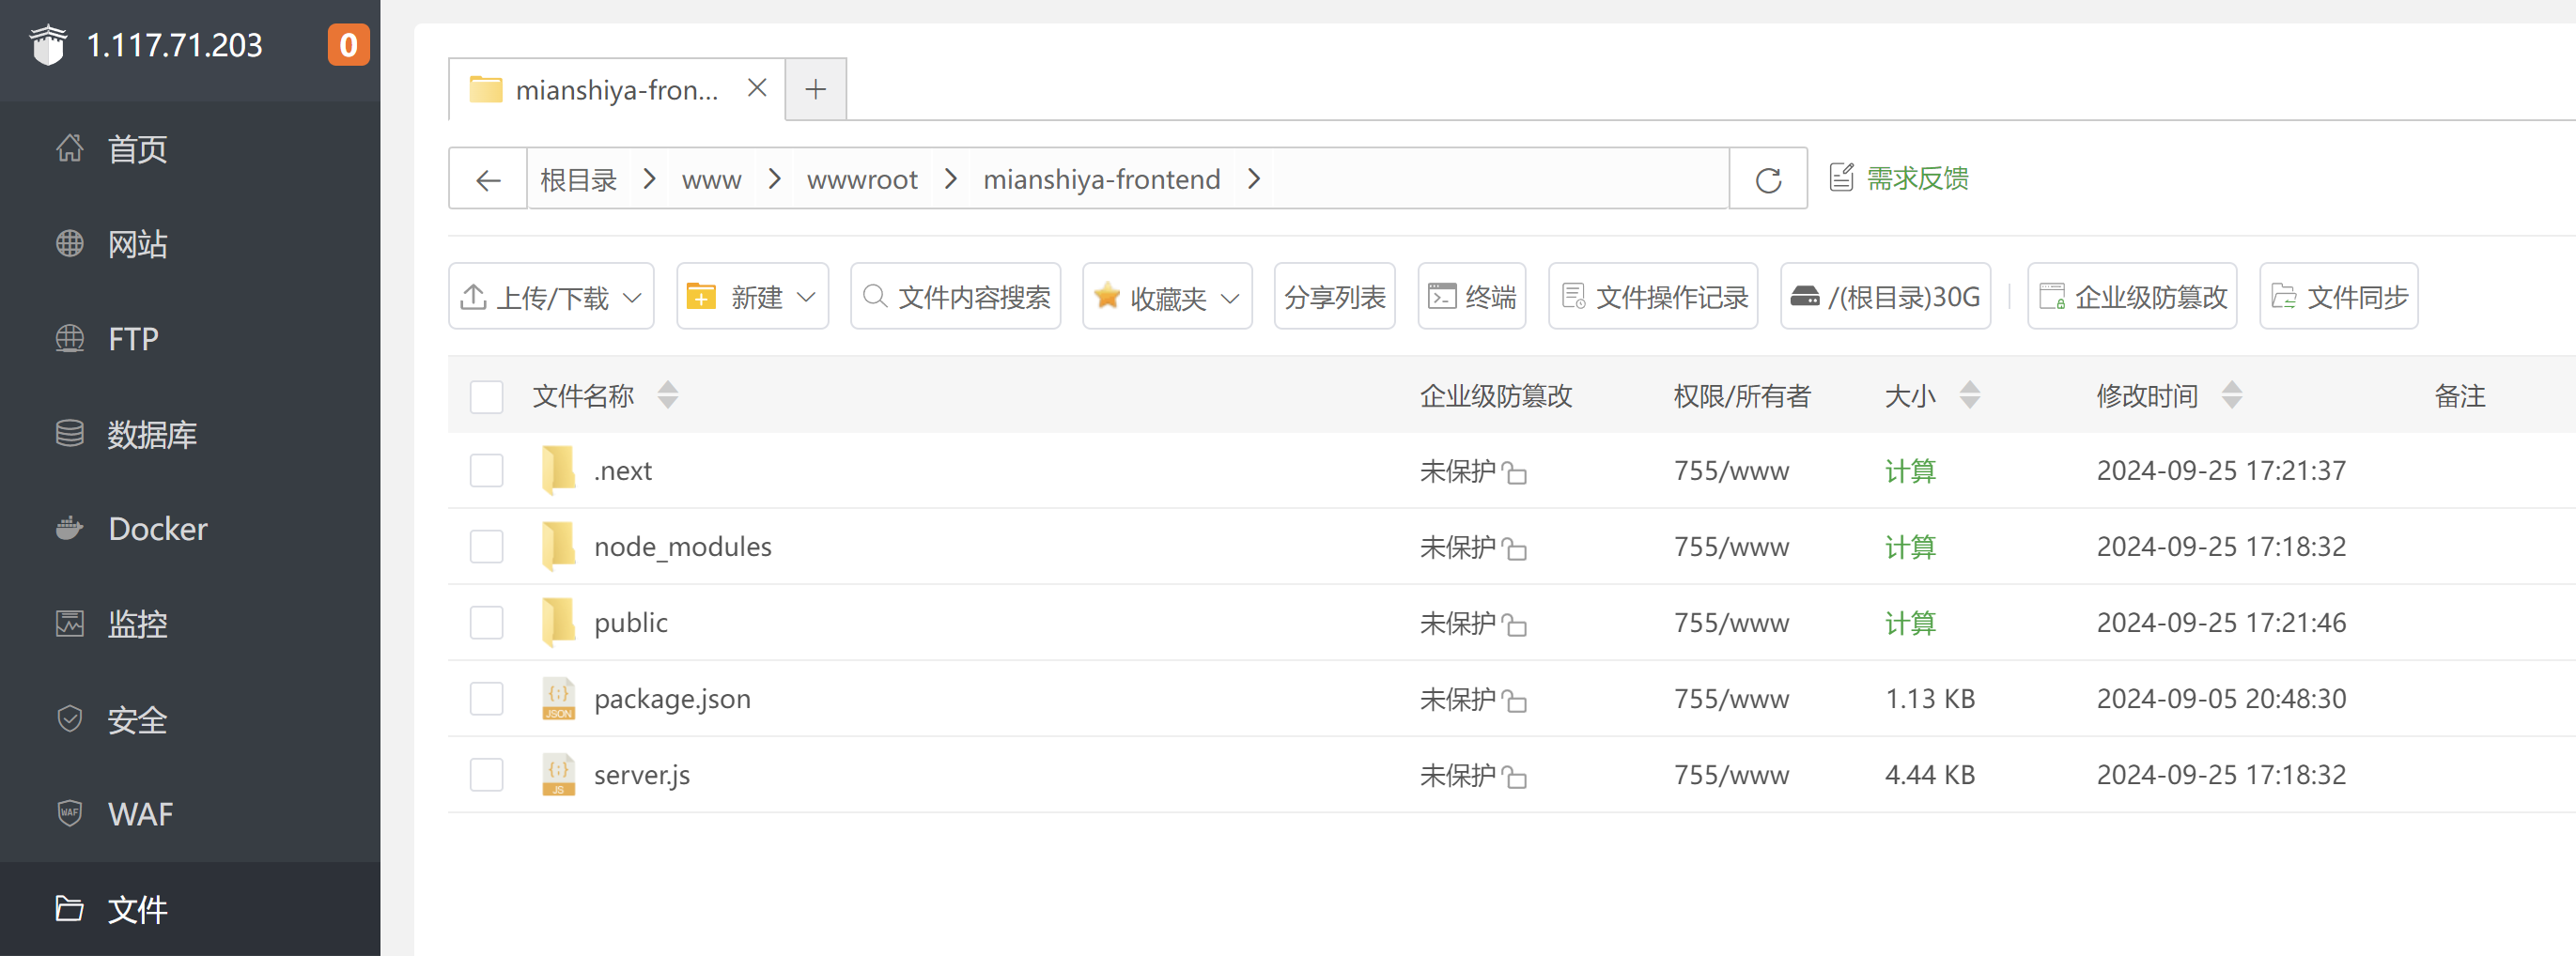This screenshot has height=956, width=2576.
Task: Select the server.js row checkbox
Action: click(x=487, y=775)
